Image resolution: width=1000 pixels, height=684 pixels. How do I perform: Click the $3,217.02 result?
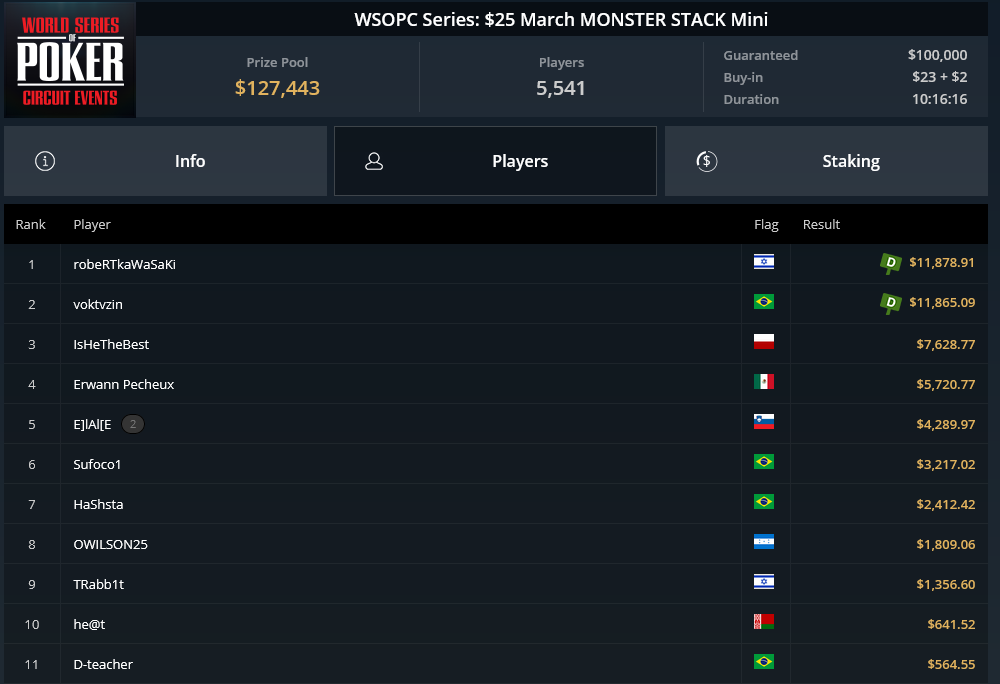pos(946,465)
